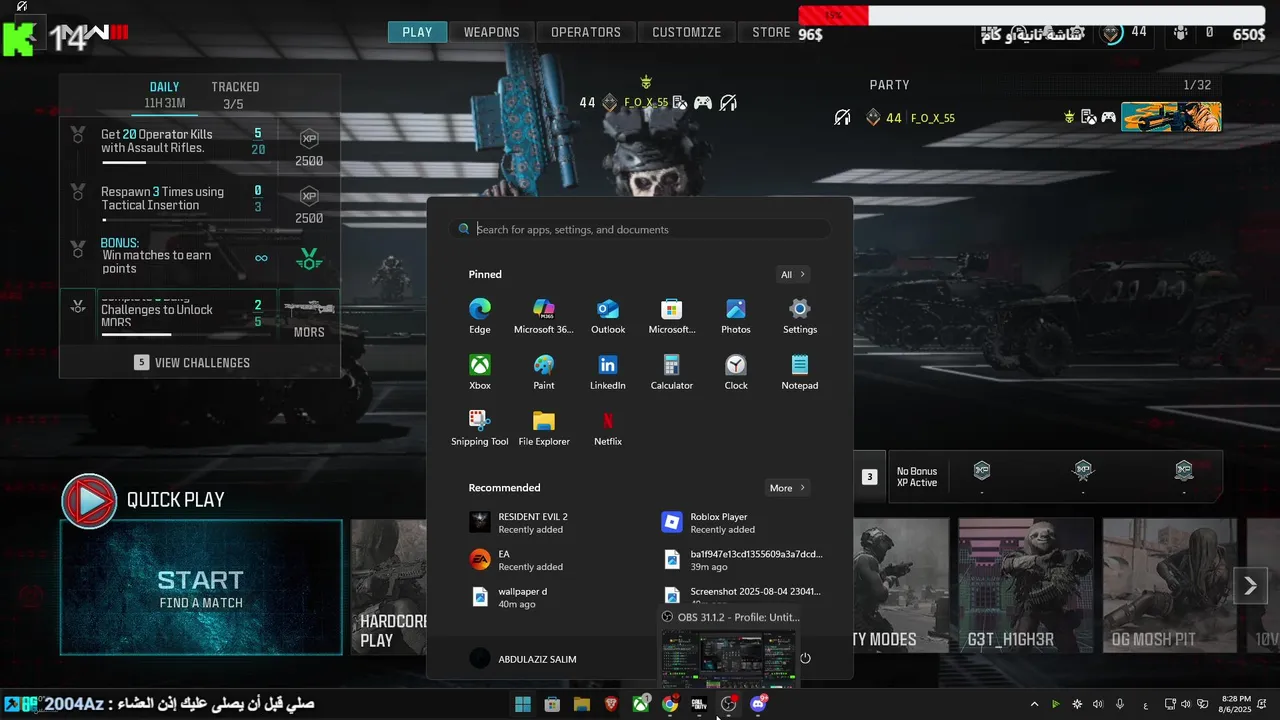Open ABDULAZIZ SALIM user account
This screenshot has height=720, width=1280.
coord(524,659)
